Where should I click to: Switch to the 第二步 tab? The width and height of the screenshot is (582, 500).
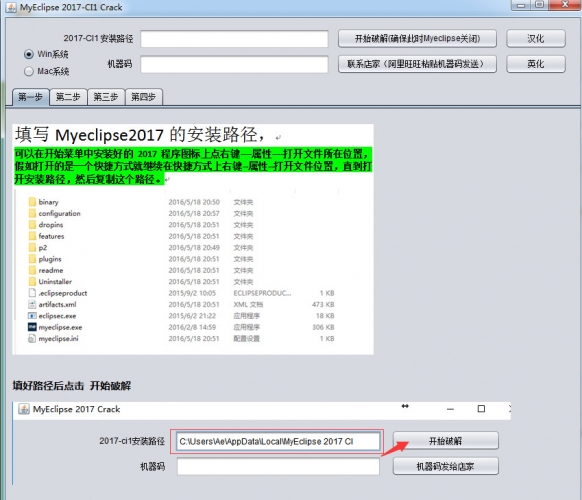click(x=68, y=97)
